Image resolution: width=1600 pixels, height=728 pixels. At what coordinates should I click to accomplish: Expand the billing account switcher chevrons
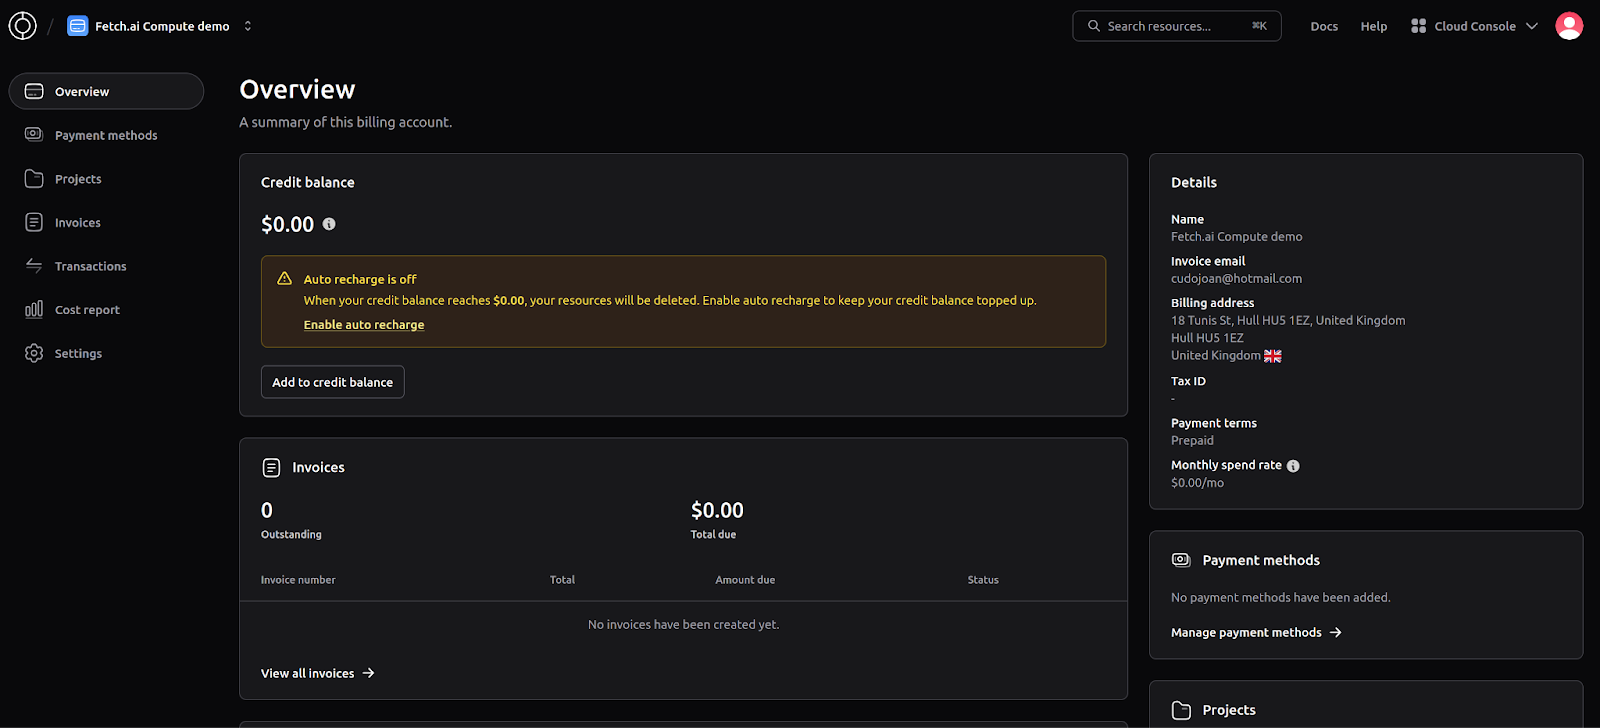point(248,26)
